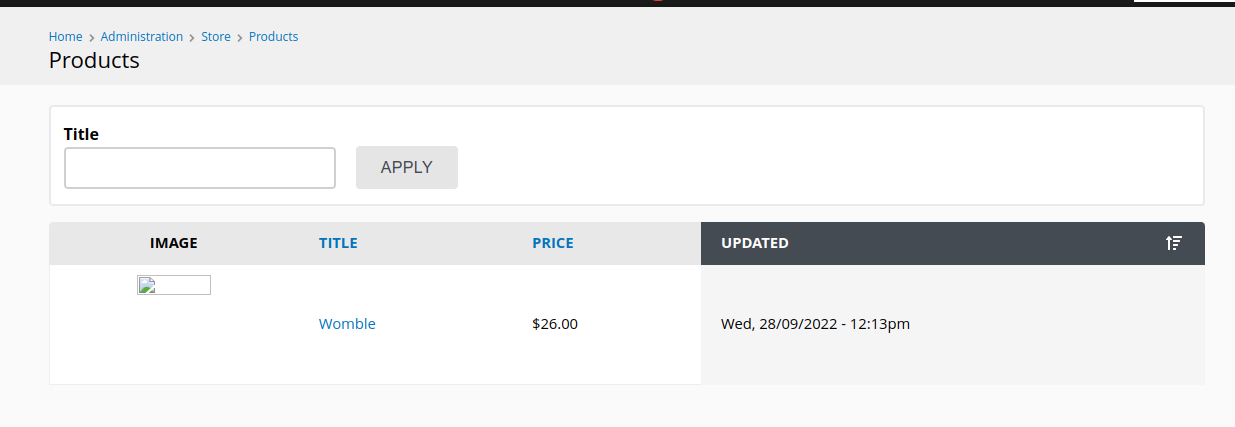Click the Products page heading
Viewport: 1235px width, 427px height.
(94, 60)
